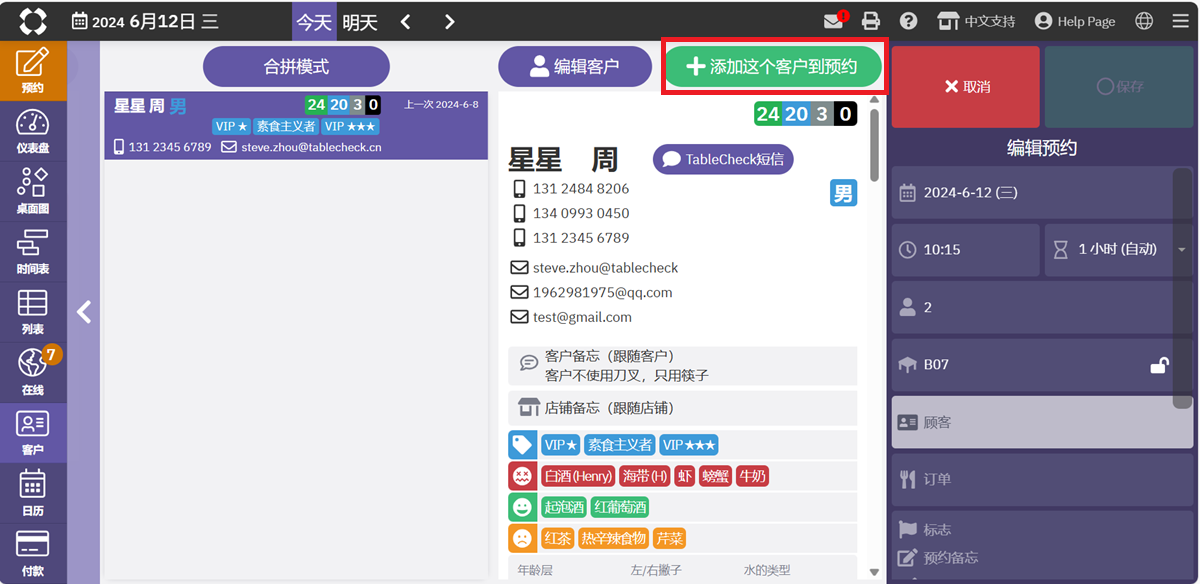Click the 白酒(Henry) allergy tag
Viewport: 1200px width, 584px height.
[x=578, y=476]
